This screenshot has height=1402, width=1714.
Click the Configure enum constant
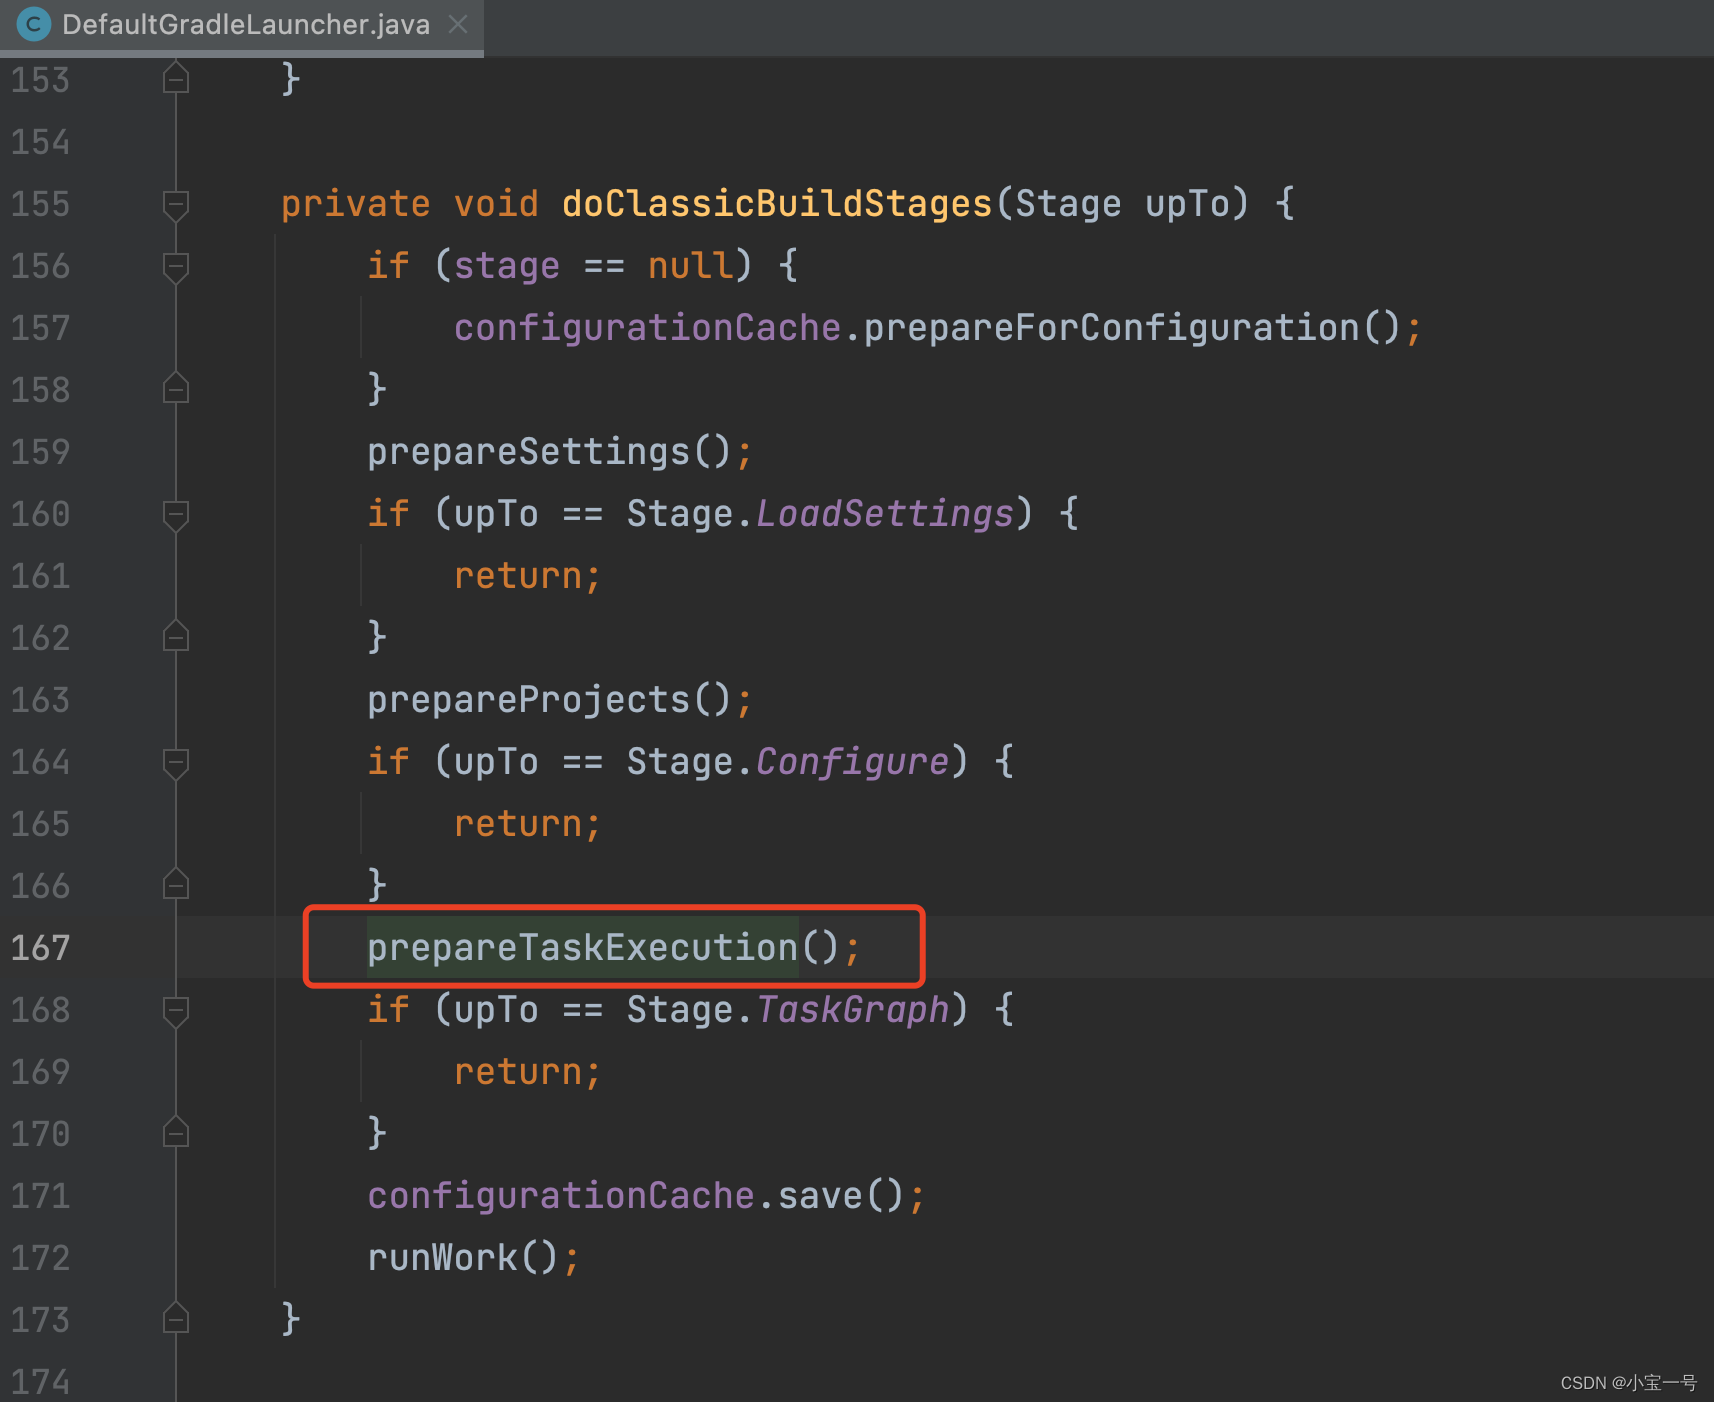click(x=852, y=761)
